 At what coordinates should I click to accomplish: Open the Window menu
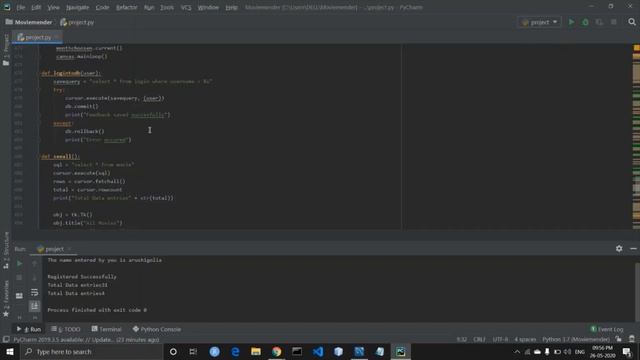coord(208,7)
